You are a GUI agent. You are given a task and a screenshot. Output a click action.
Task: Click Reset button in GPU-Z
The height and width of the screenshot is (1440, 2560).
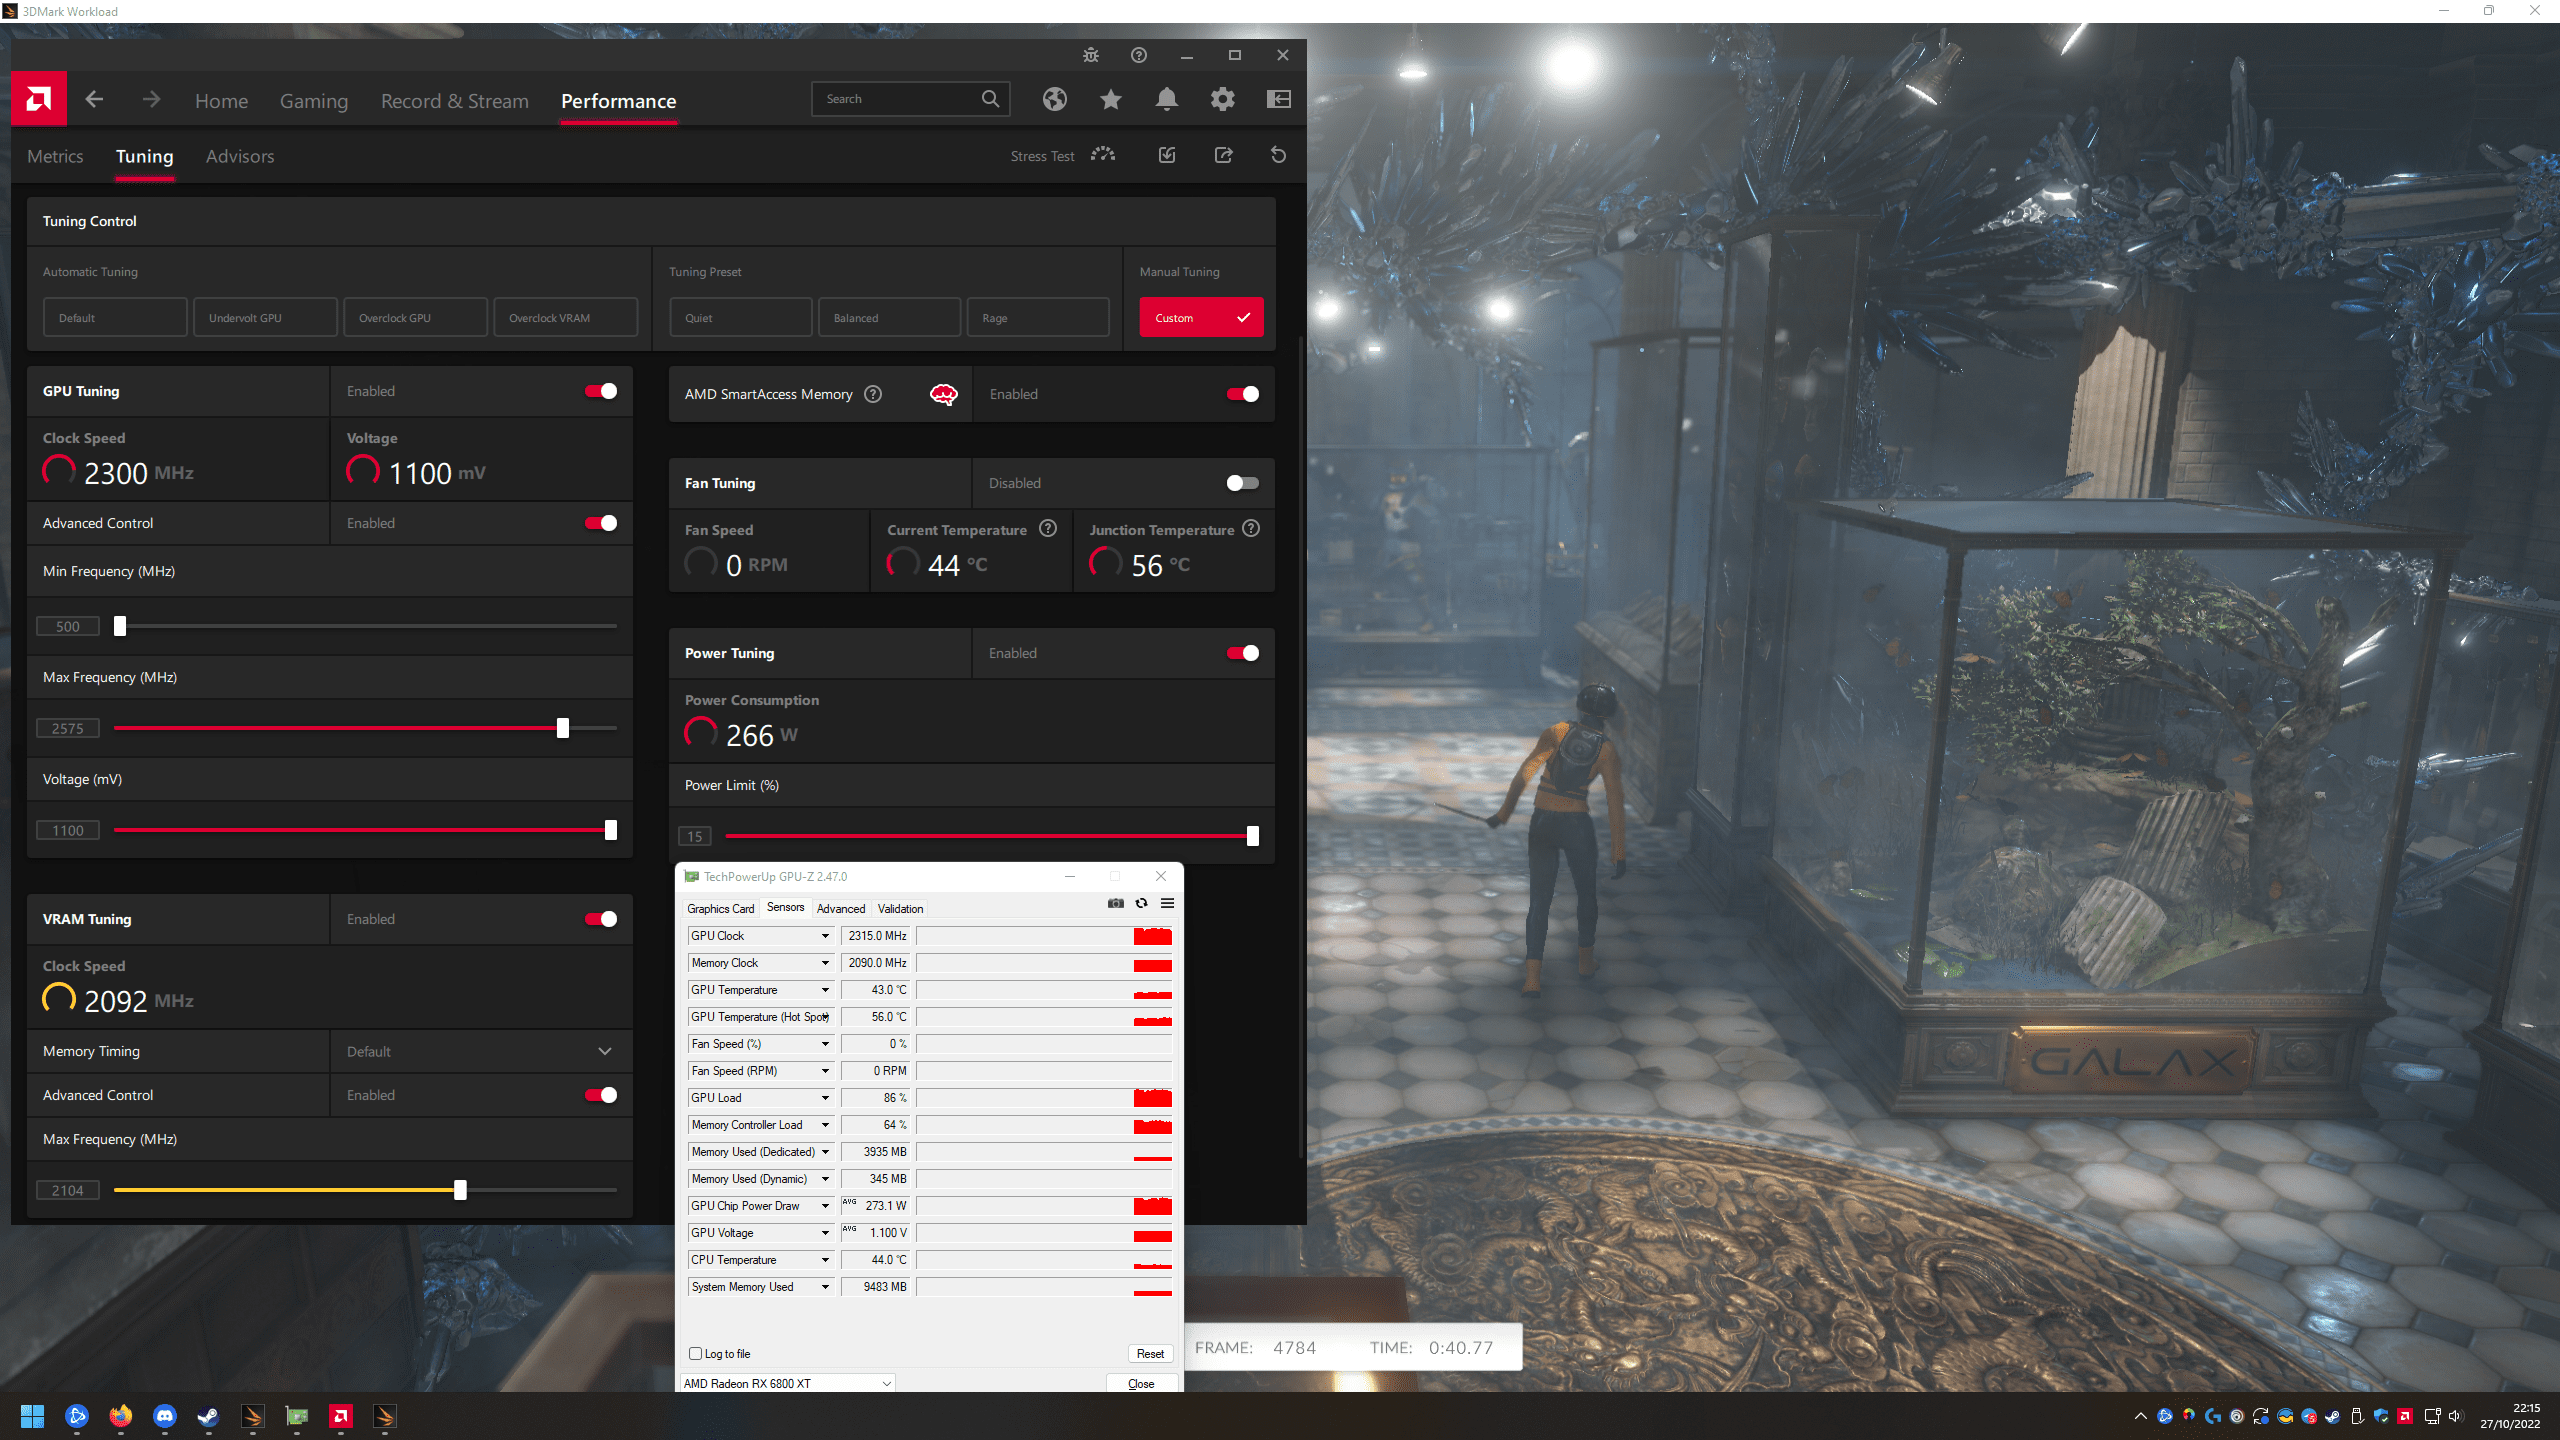(x=1150, y=1353)
